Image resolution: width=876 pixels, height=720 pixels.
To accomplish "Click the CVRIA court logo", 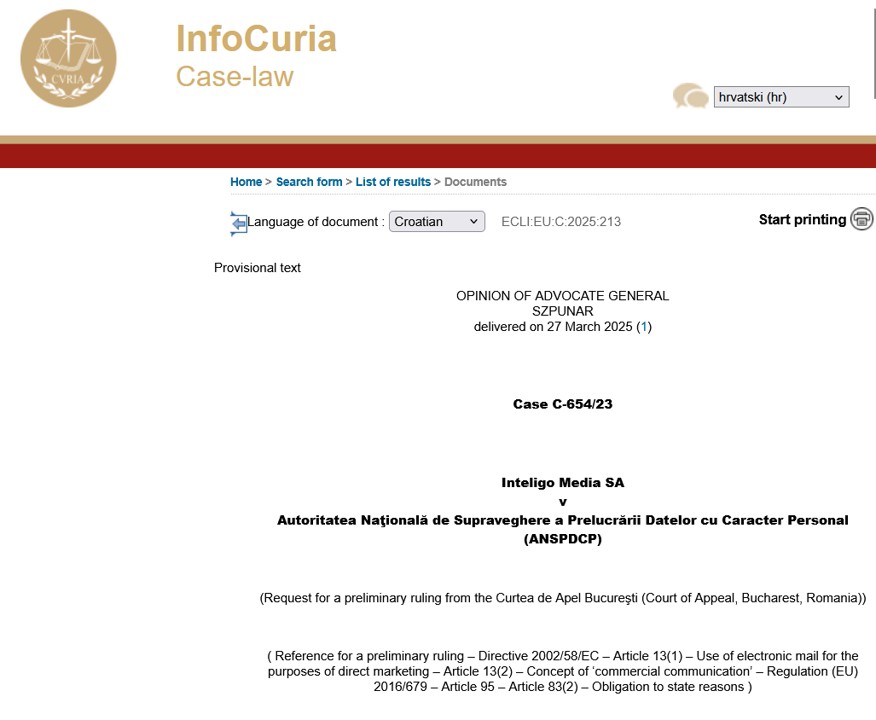I will point(68,58).
